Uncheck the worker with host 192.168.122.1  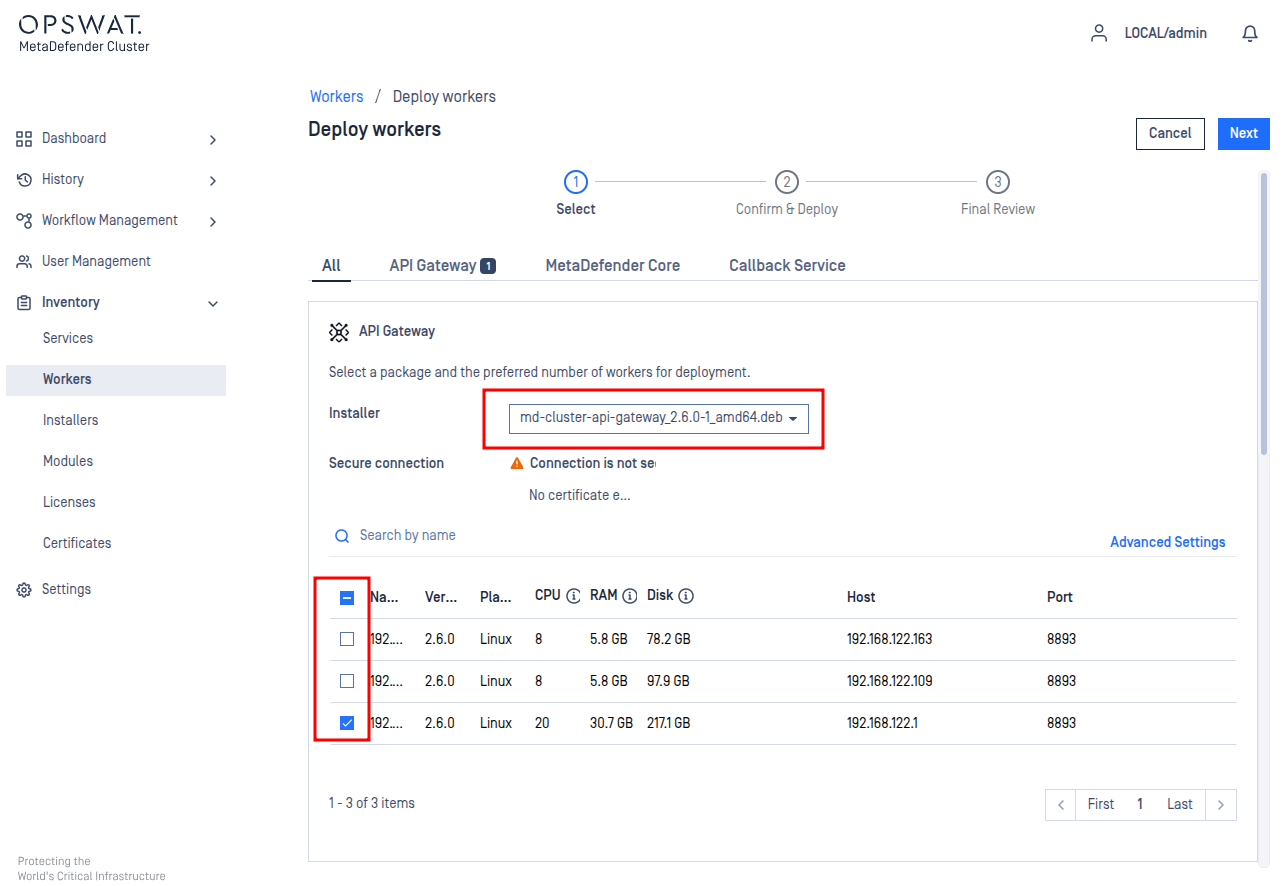[347, 723]
